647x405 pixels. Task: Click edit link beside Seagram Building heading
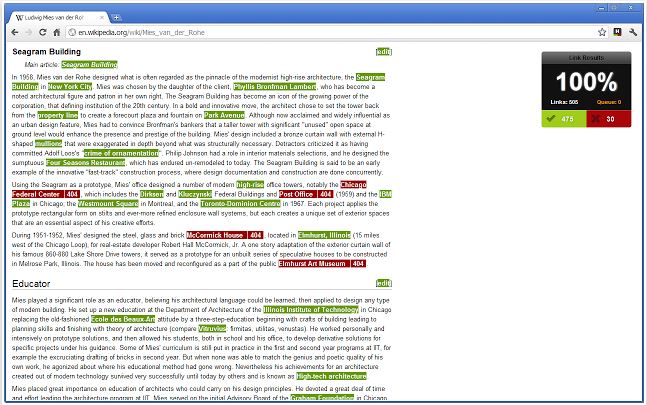[x=384, y=52]
